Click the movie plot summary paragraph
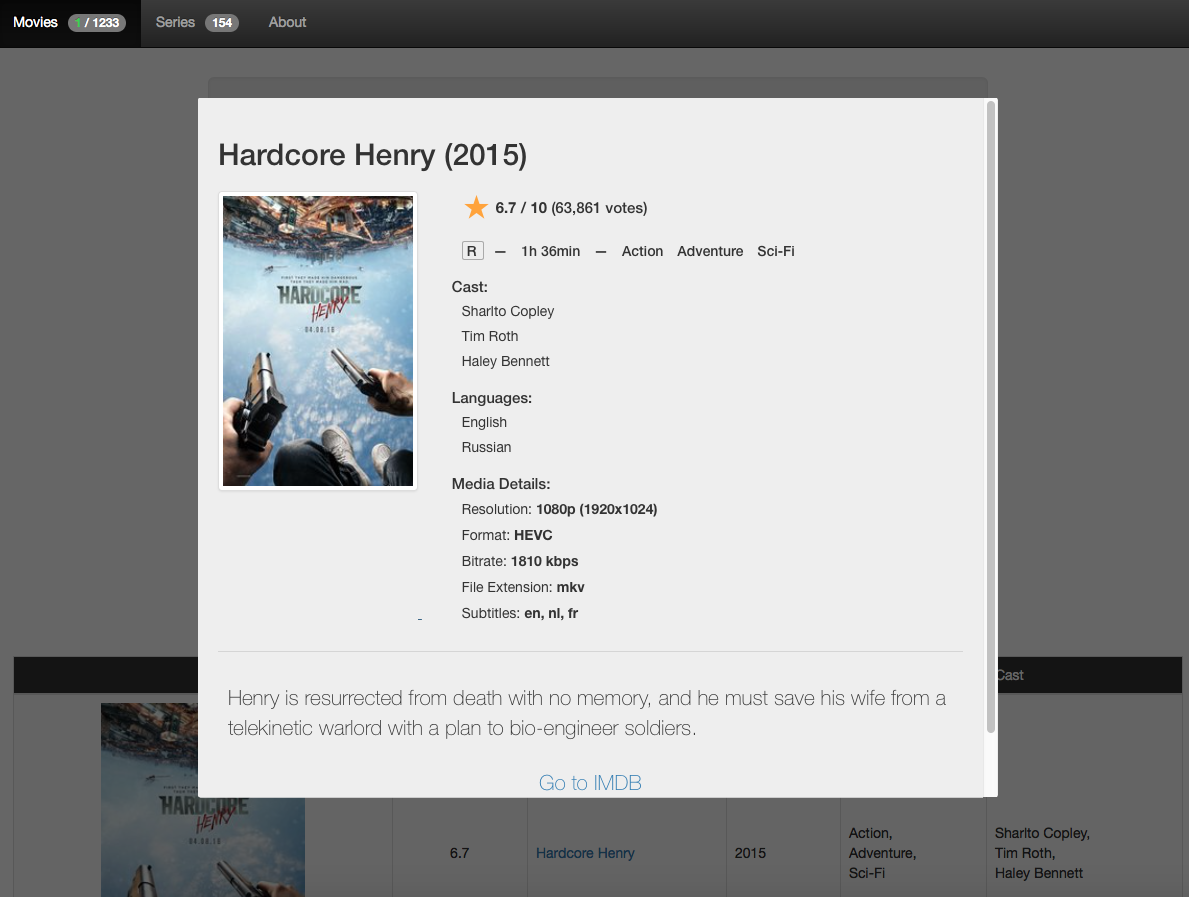Viewport: 1189px width, 897px height. 587,713
